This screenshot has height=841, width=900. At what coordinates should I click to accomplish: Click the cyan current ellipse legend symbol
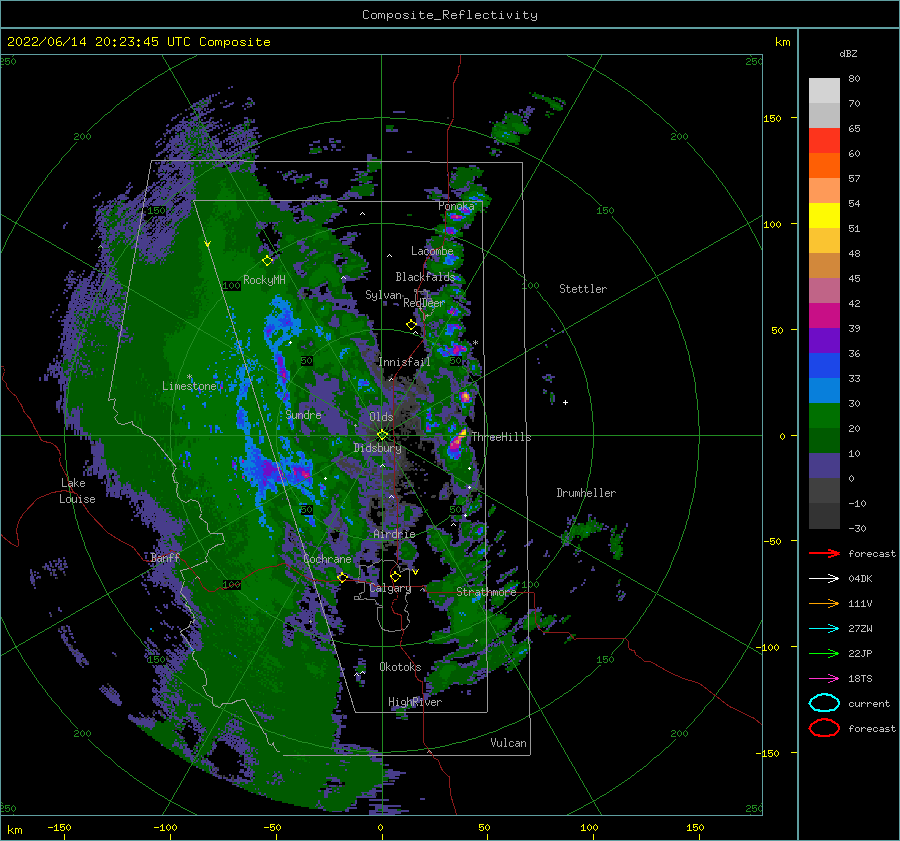[x=824, y=703]
